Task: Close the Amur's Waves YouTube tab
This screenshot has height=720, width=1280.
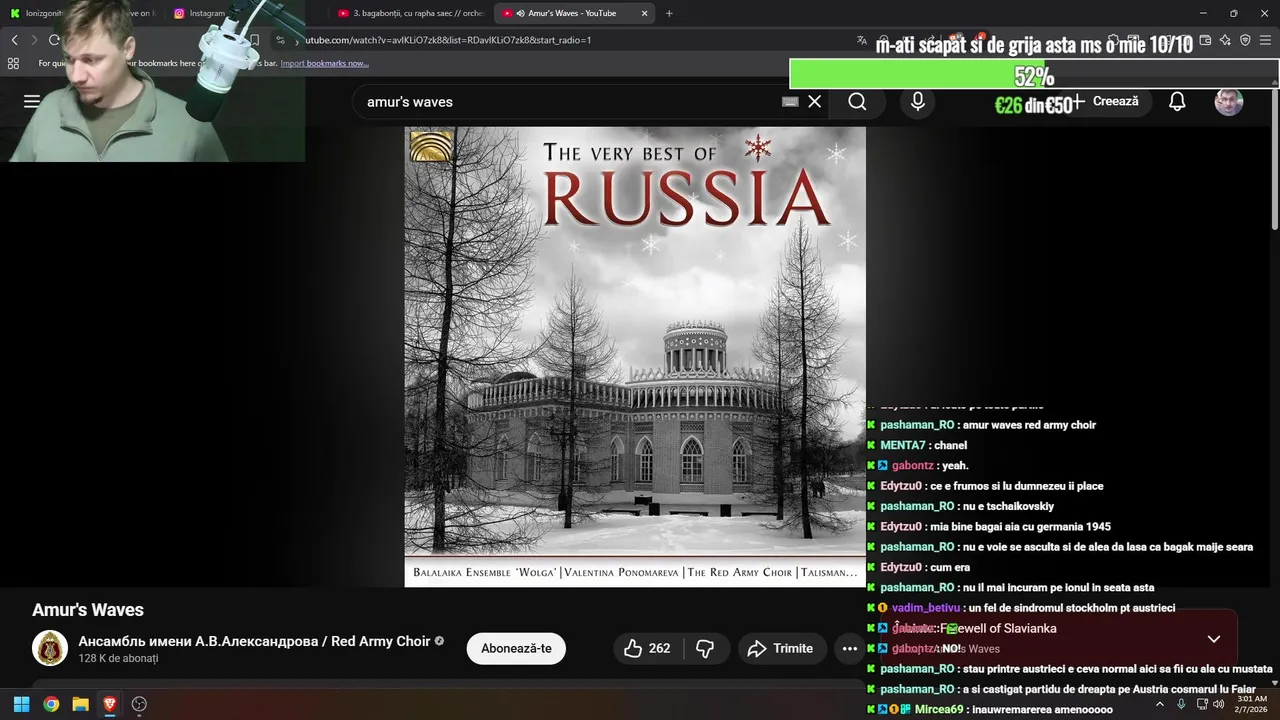Action: (x=644, y=13)
